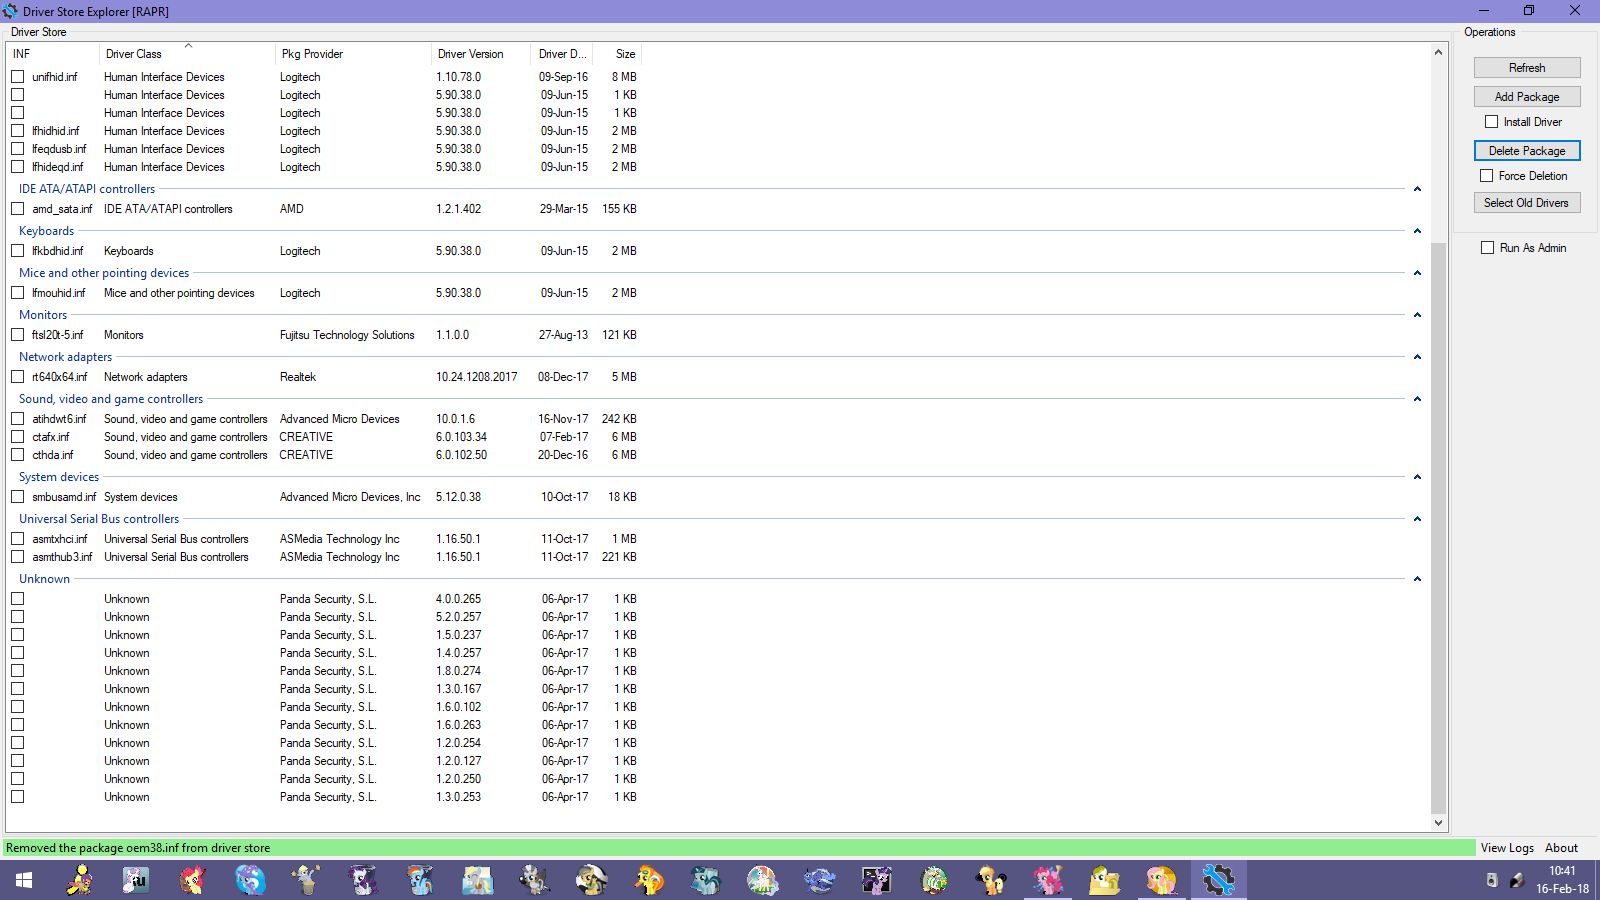Click the driver list scrollbar down arrow
1600x900 pixels.
pos(1438,823)
